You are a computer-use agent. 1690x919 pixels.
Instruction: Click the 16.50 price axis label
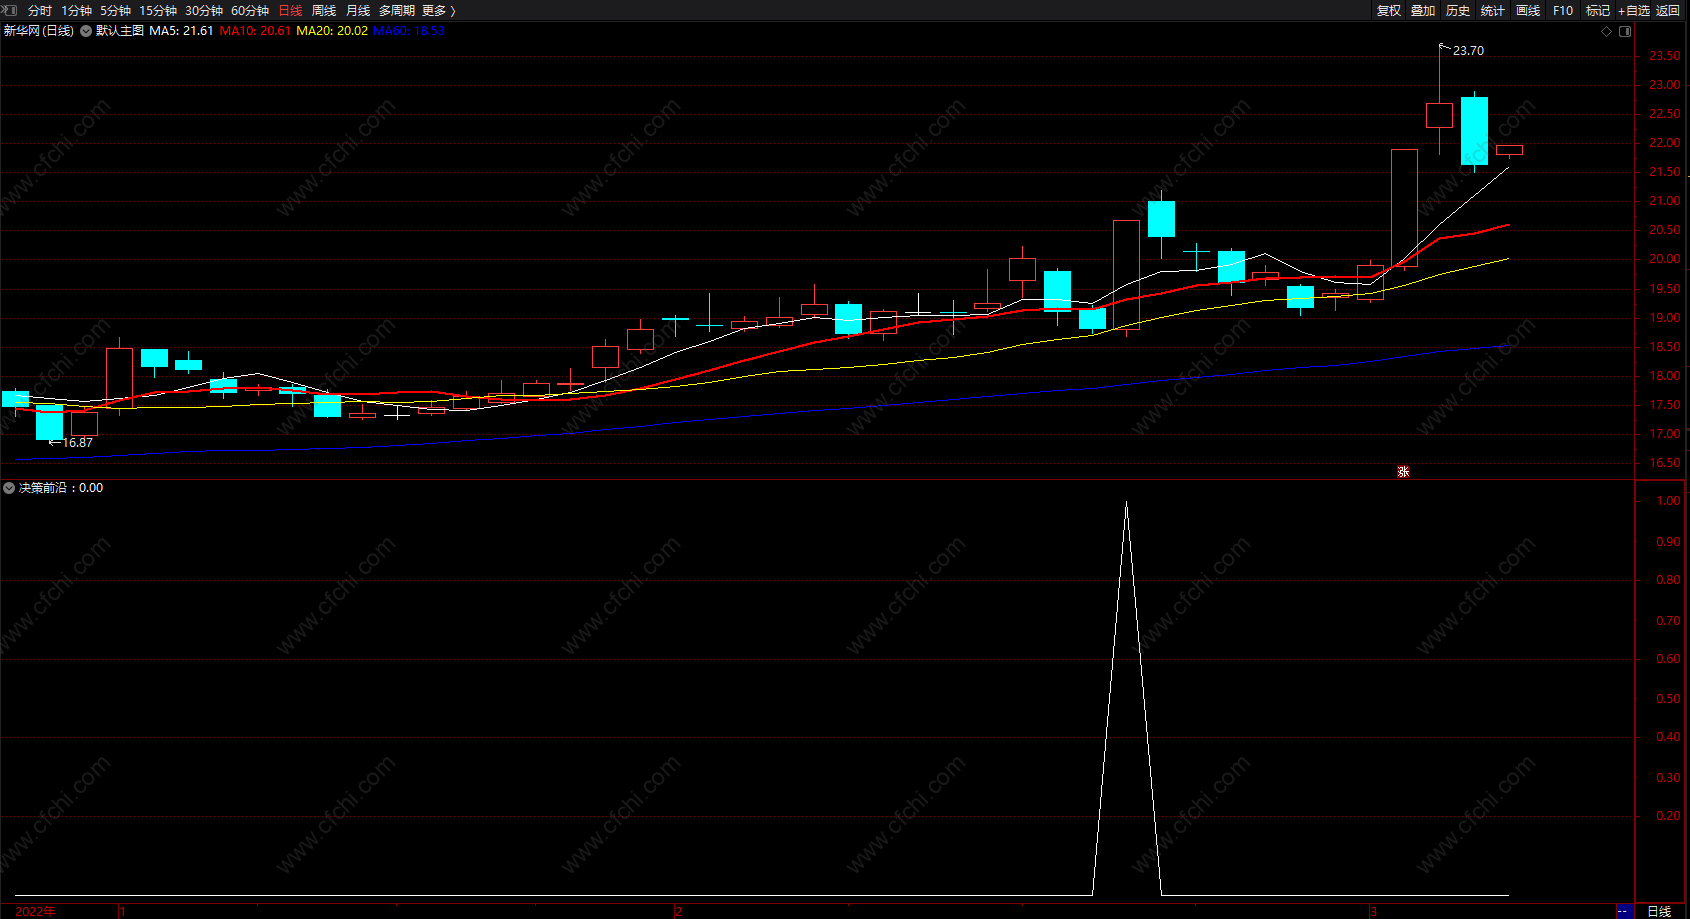point(1665,463)
